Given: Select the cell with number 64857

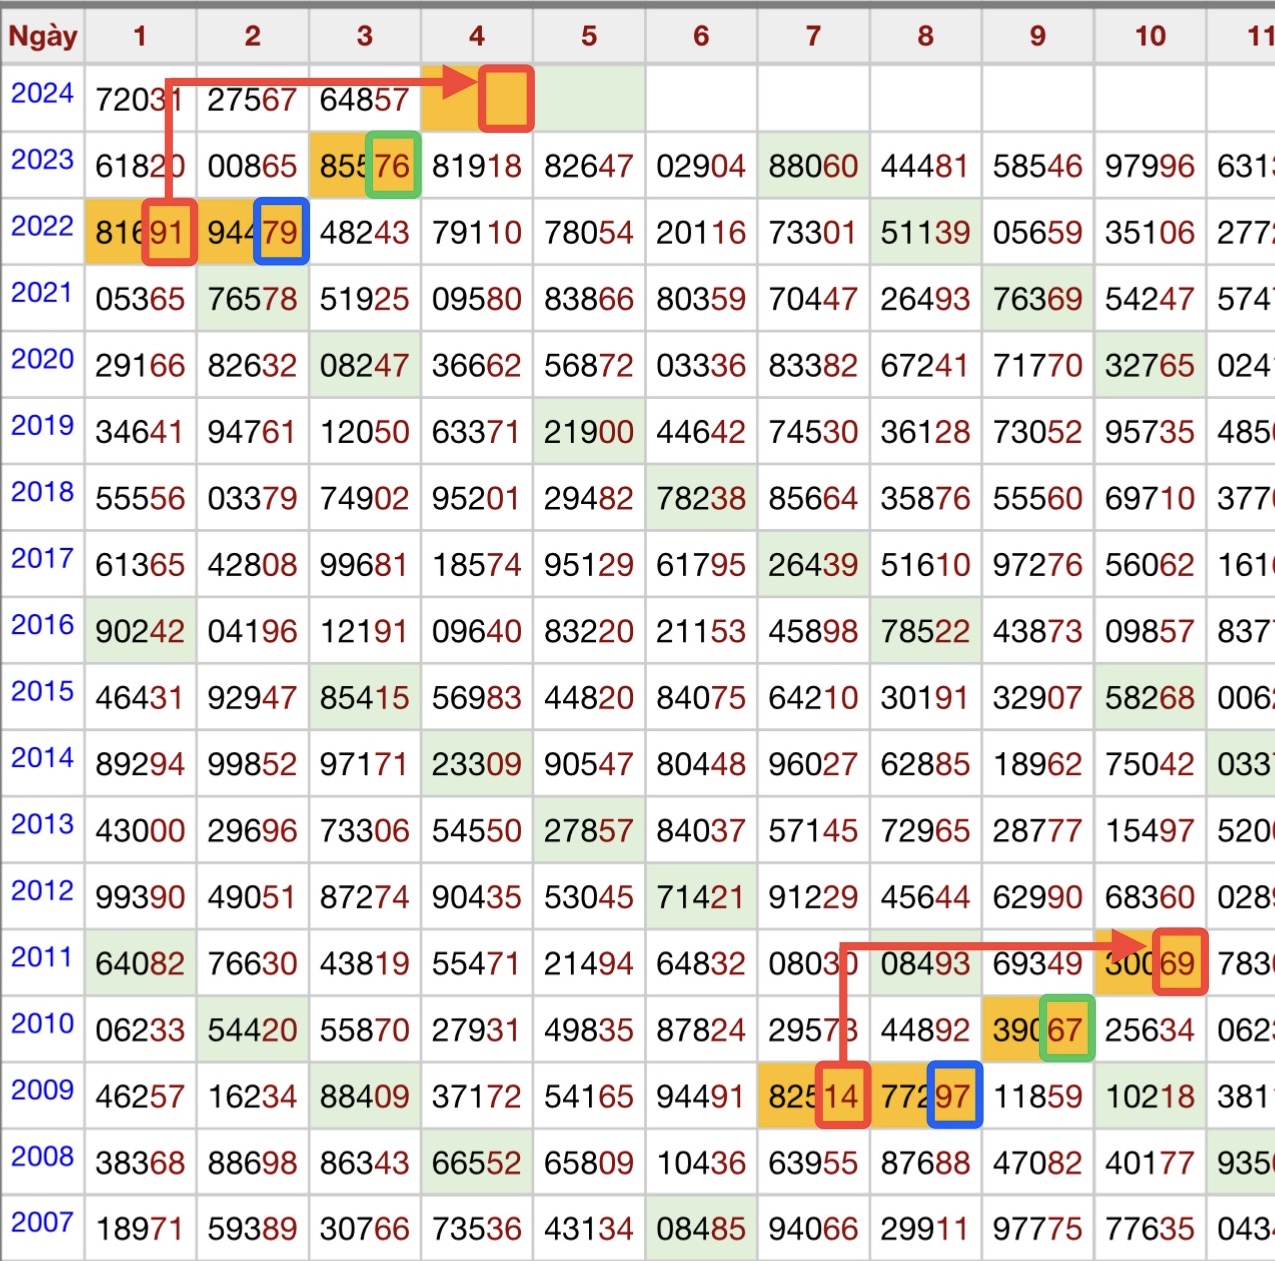Looking at the screenshot, I should pyautogui.click(x=365, y=100).
